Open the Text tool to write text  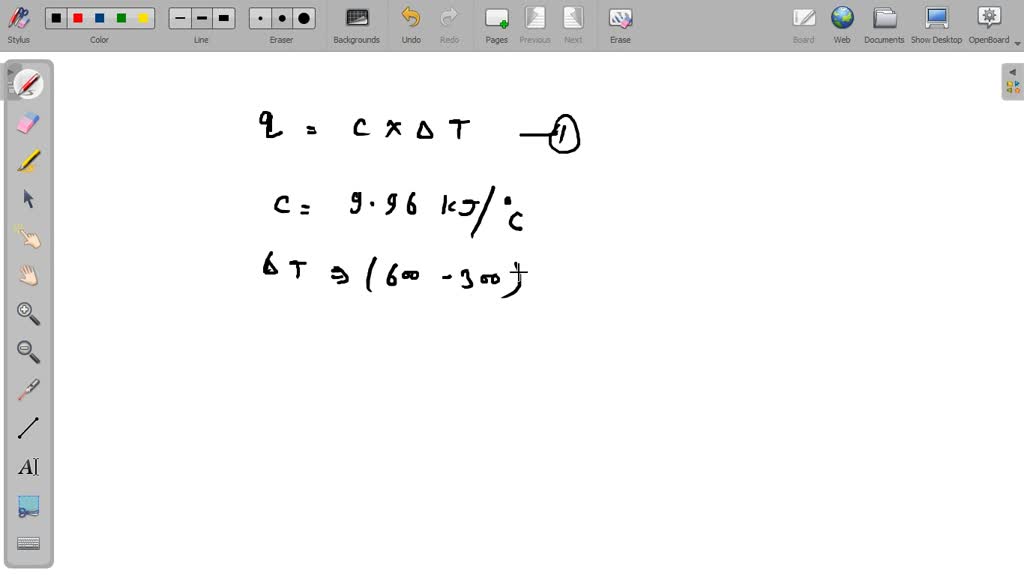[x=27, y=466]
